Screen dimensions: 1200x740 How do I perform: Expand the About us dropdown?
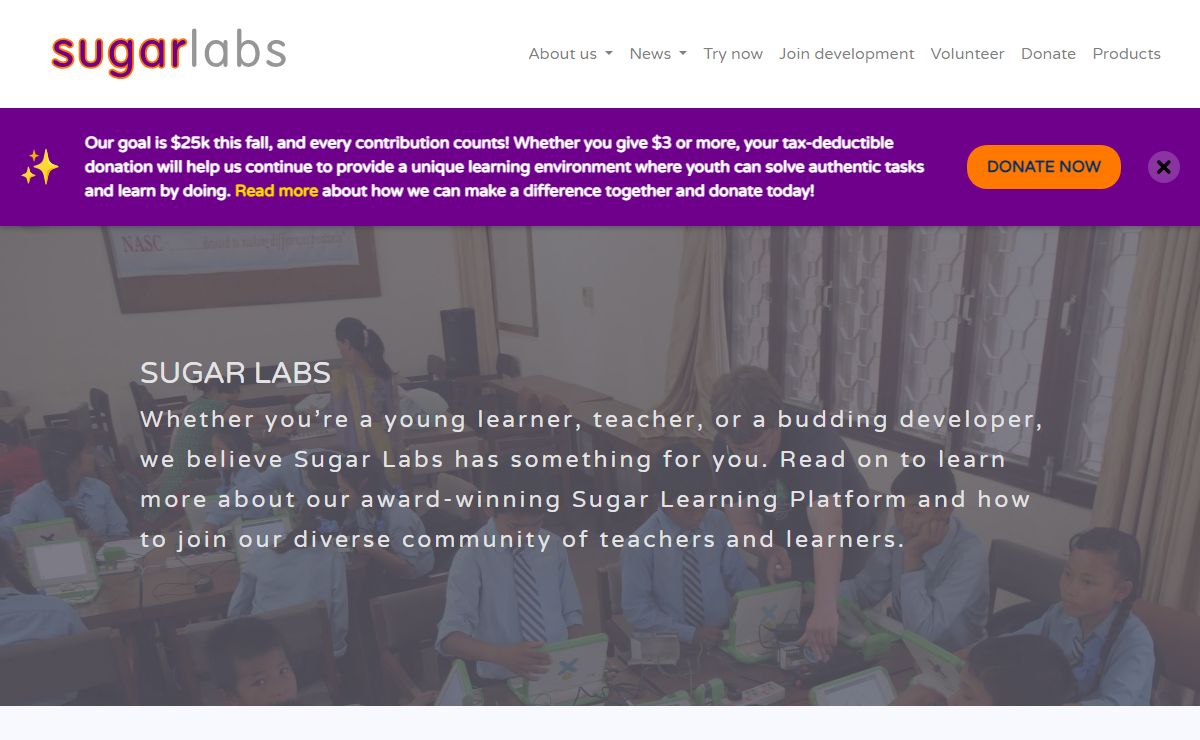coord(570,54)
